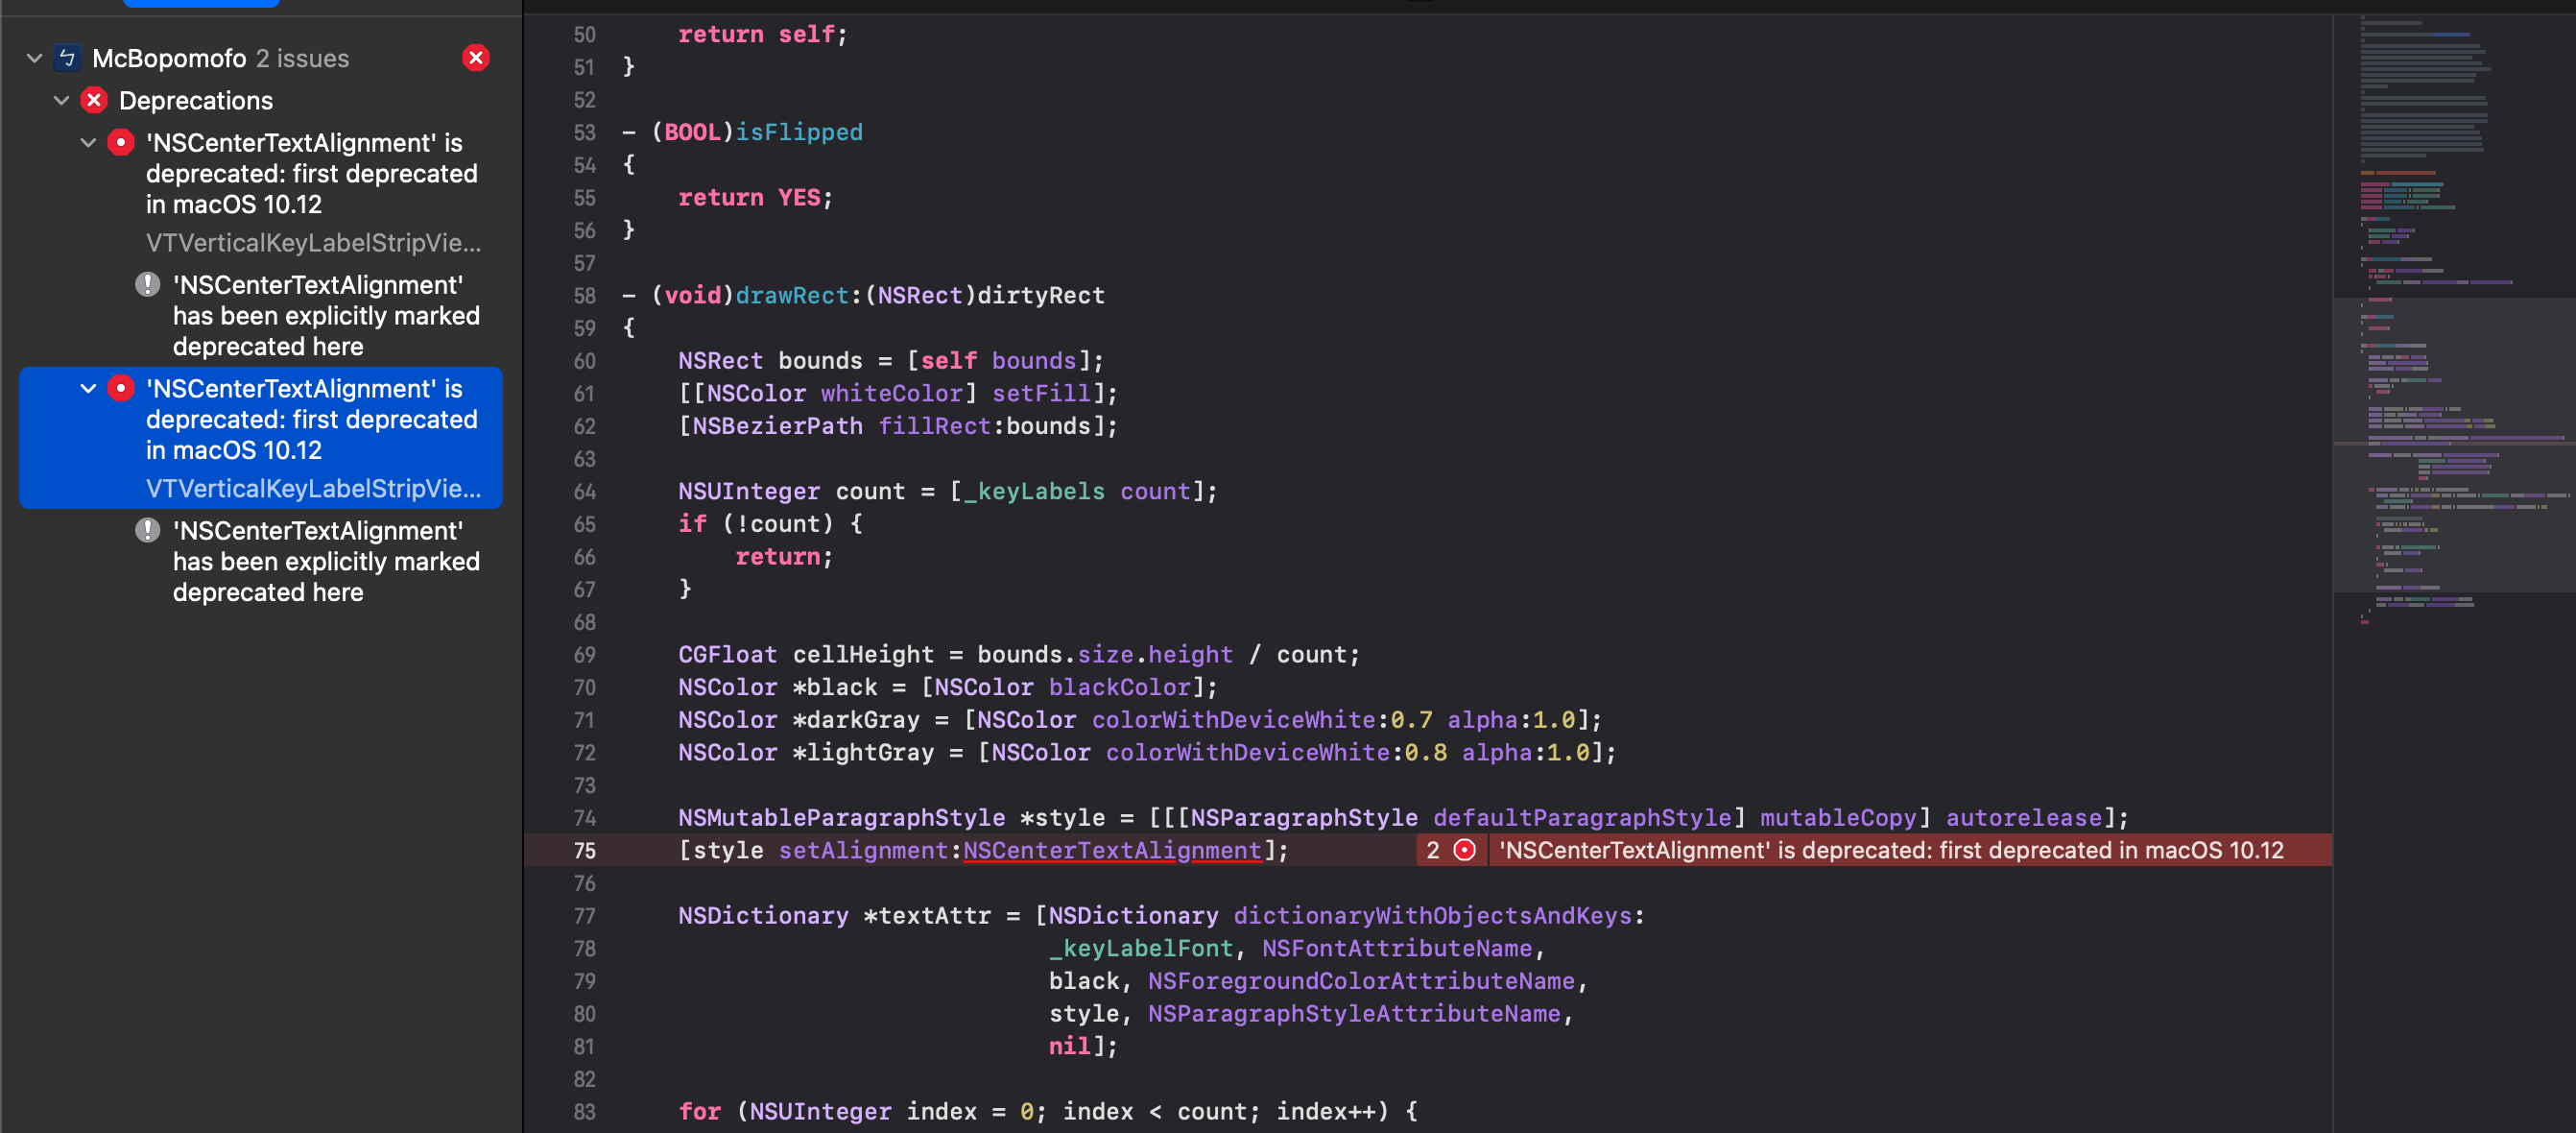Collapse the Deprecations group
2576x1133 pixels.
(x=62, y=100)
